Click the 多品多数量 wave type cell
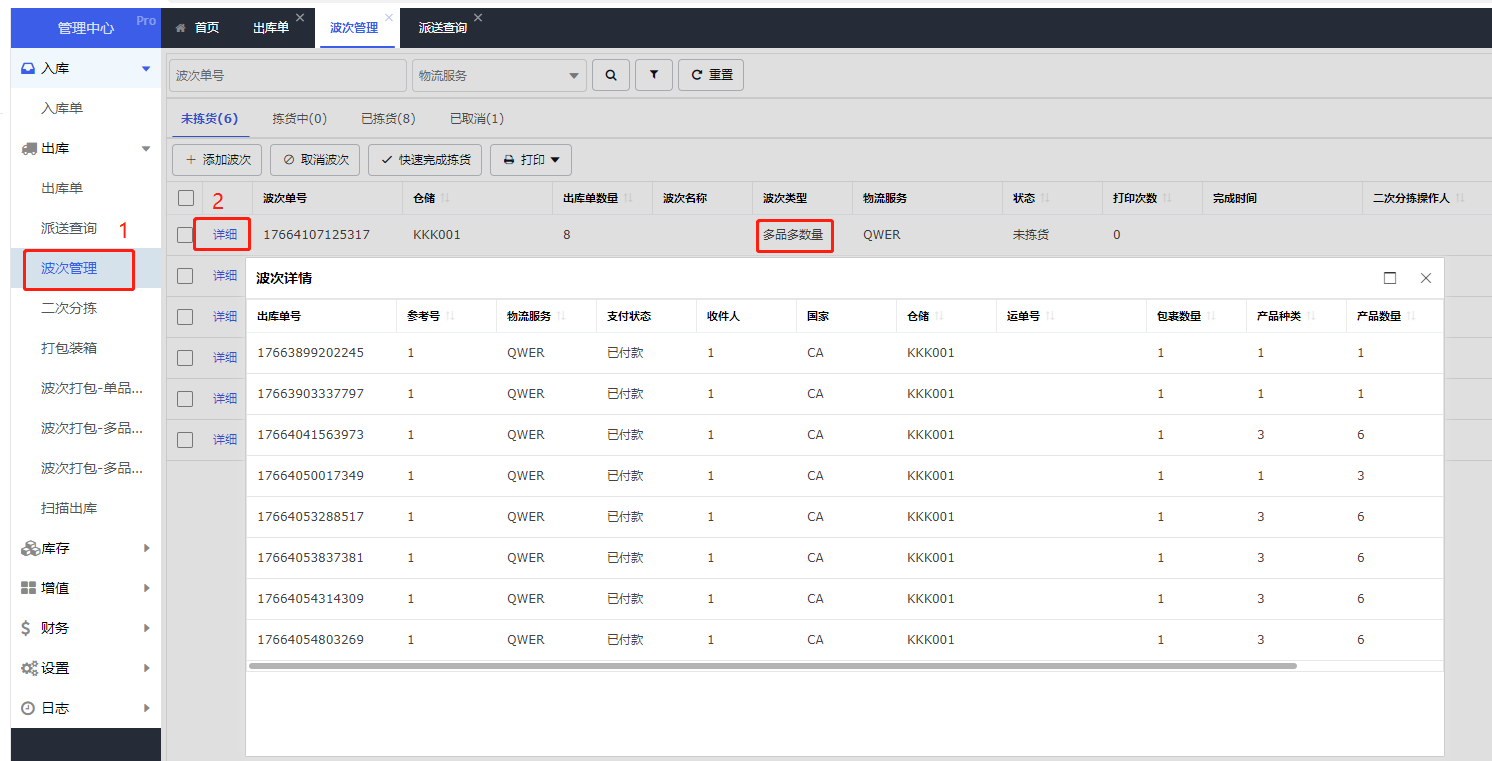This screenshot has width=1492, height=761. point(793,235)
